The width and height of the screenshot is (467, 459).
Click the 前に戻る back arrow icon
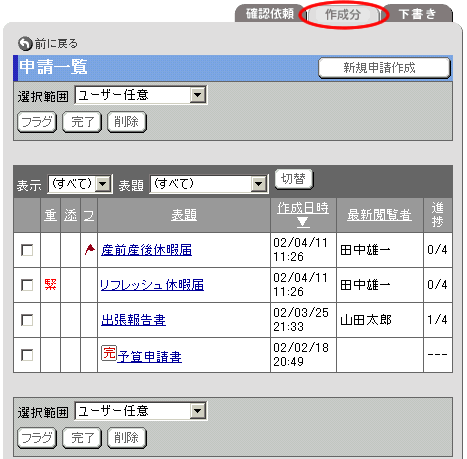pos(25,44)
